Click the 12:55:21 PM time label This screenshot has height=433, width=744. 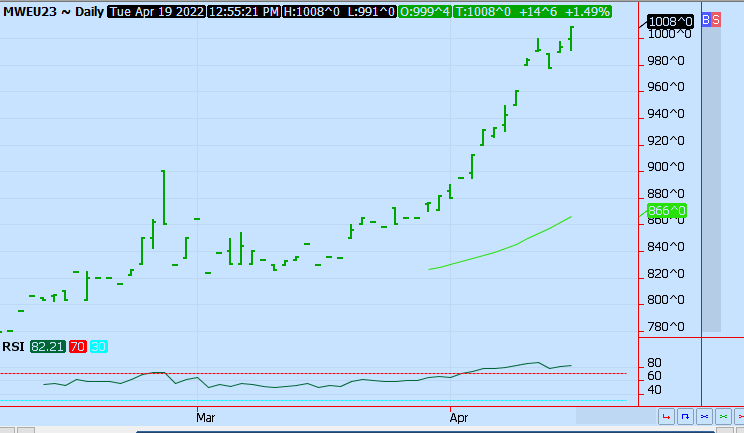coord(244,12)
